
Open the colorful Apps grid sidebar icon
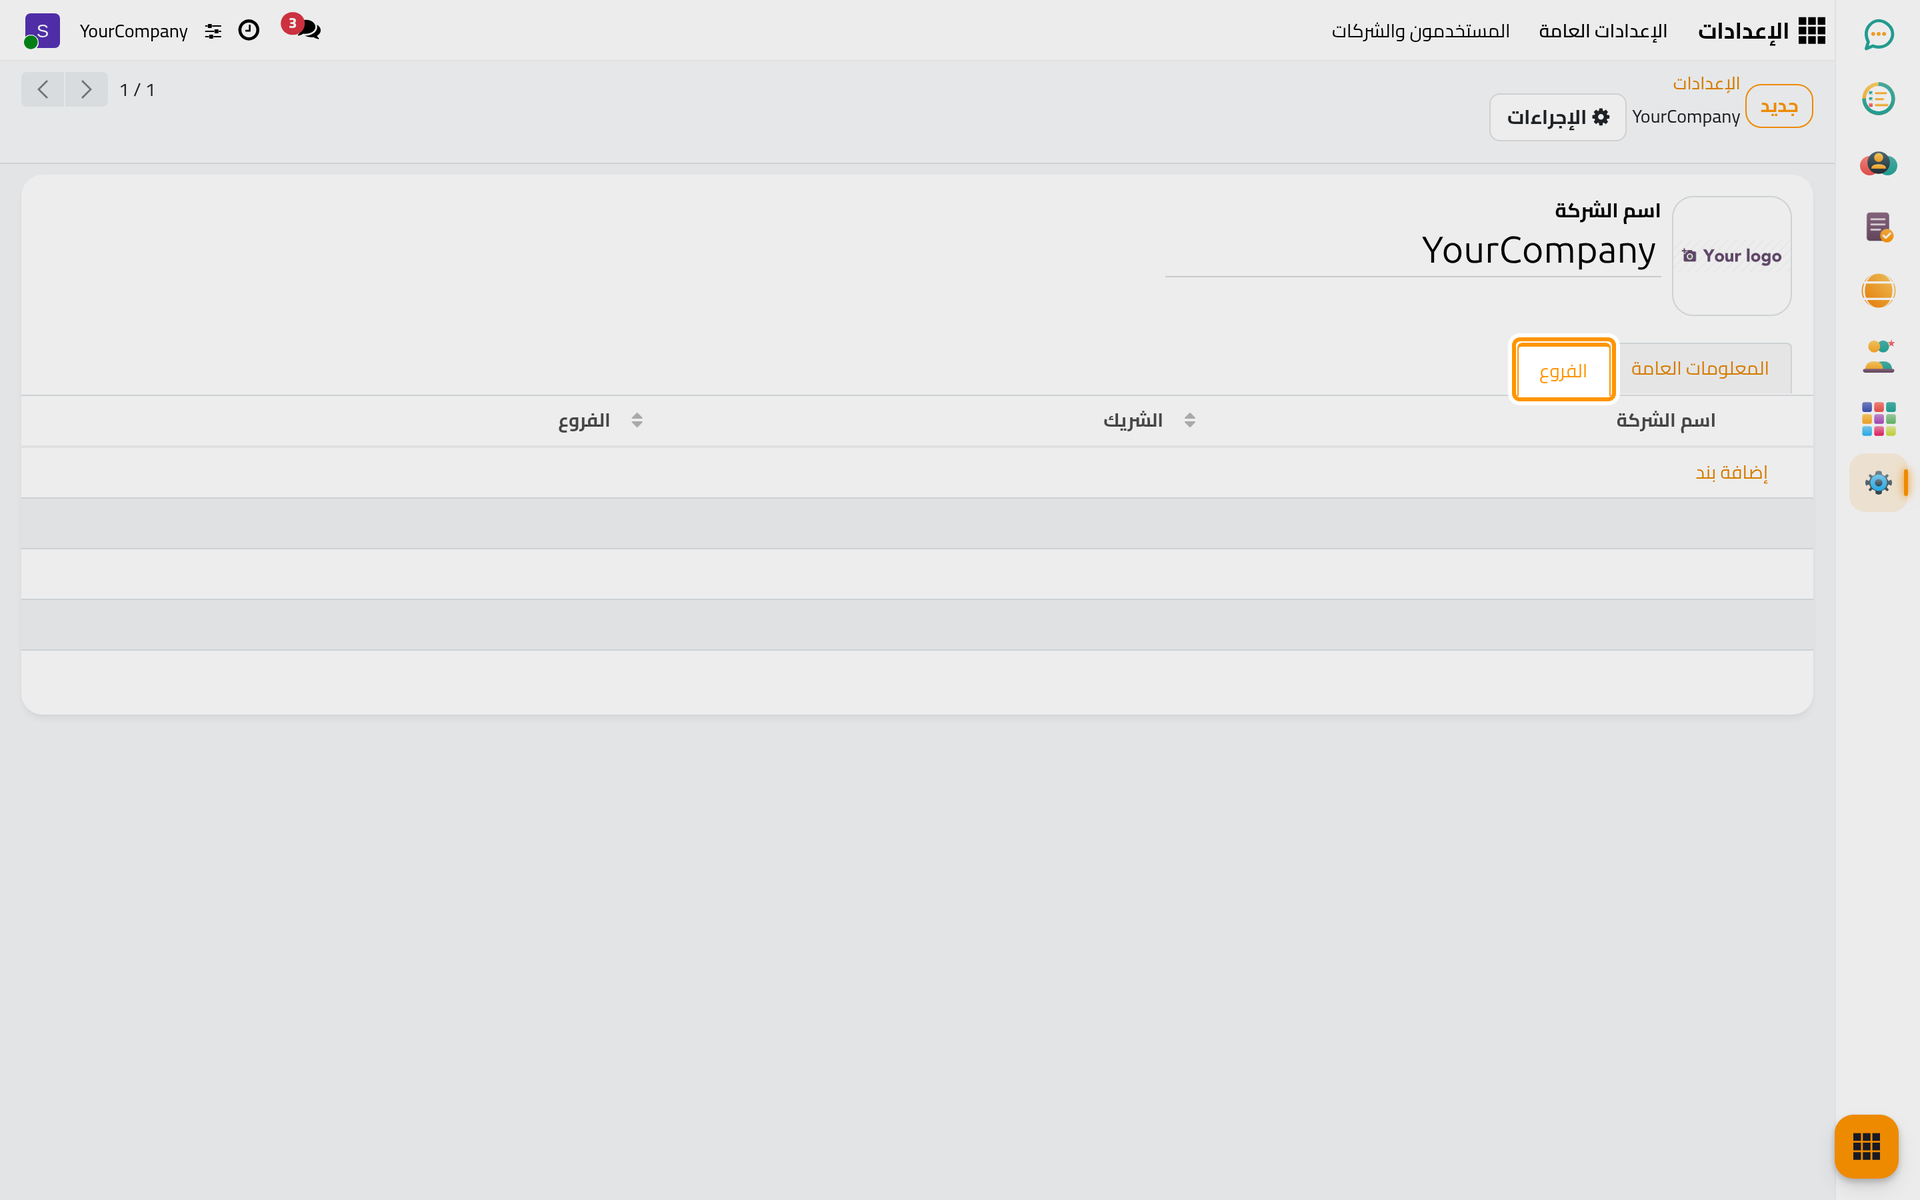[x=1878, y=419]
